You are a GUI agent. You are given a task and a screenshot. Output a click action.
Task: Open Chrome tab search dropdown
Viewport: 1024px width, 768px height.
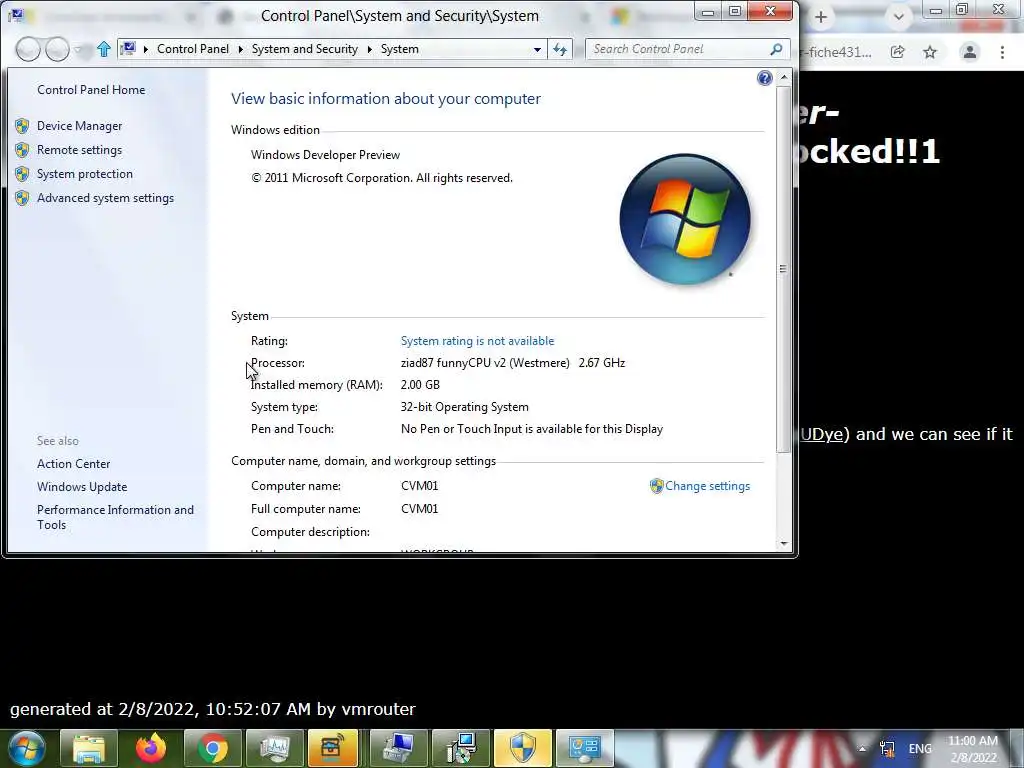[899, 18]
